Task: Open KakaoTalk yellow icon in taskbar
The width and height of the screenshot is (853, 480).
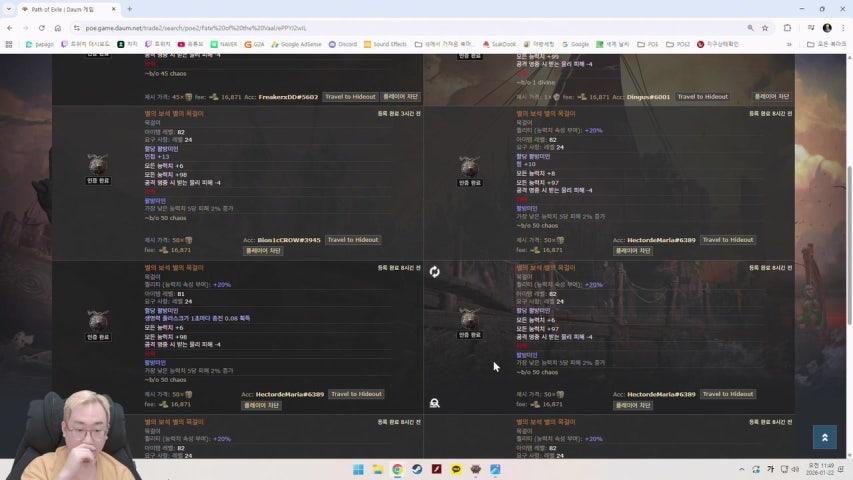Action: pyautogui.click(x=456, y=469)
